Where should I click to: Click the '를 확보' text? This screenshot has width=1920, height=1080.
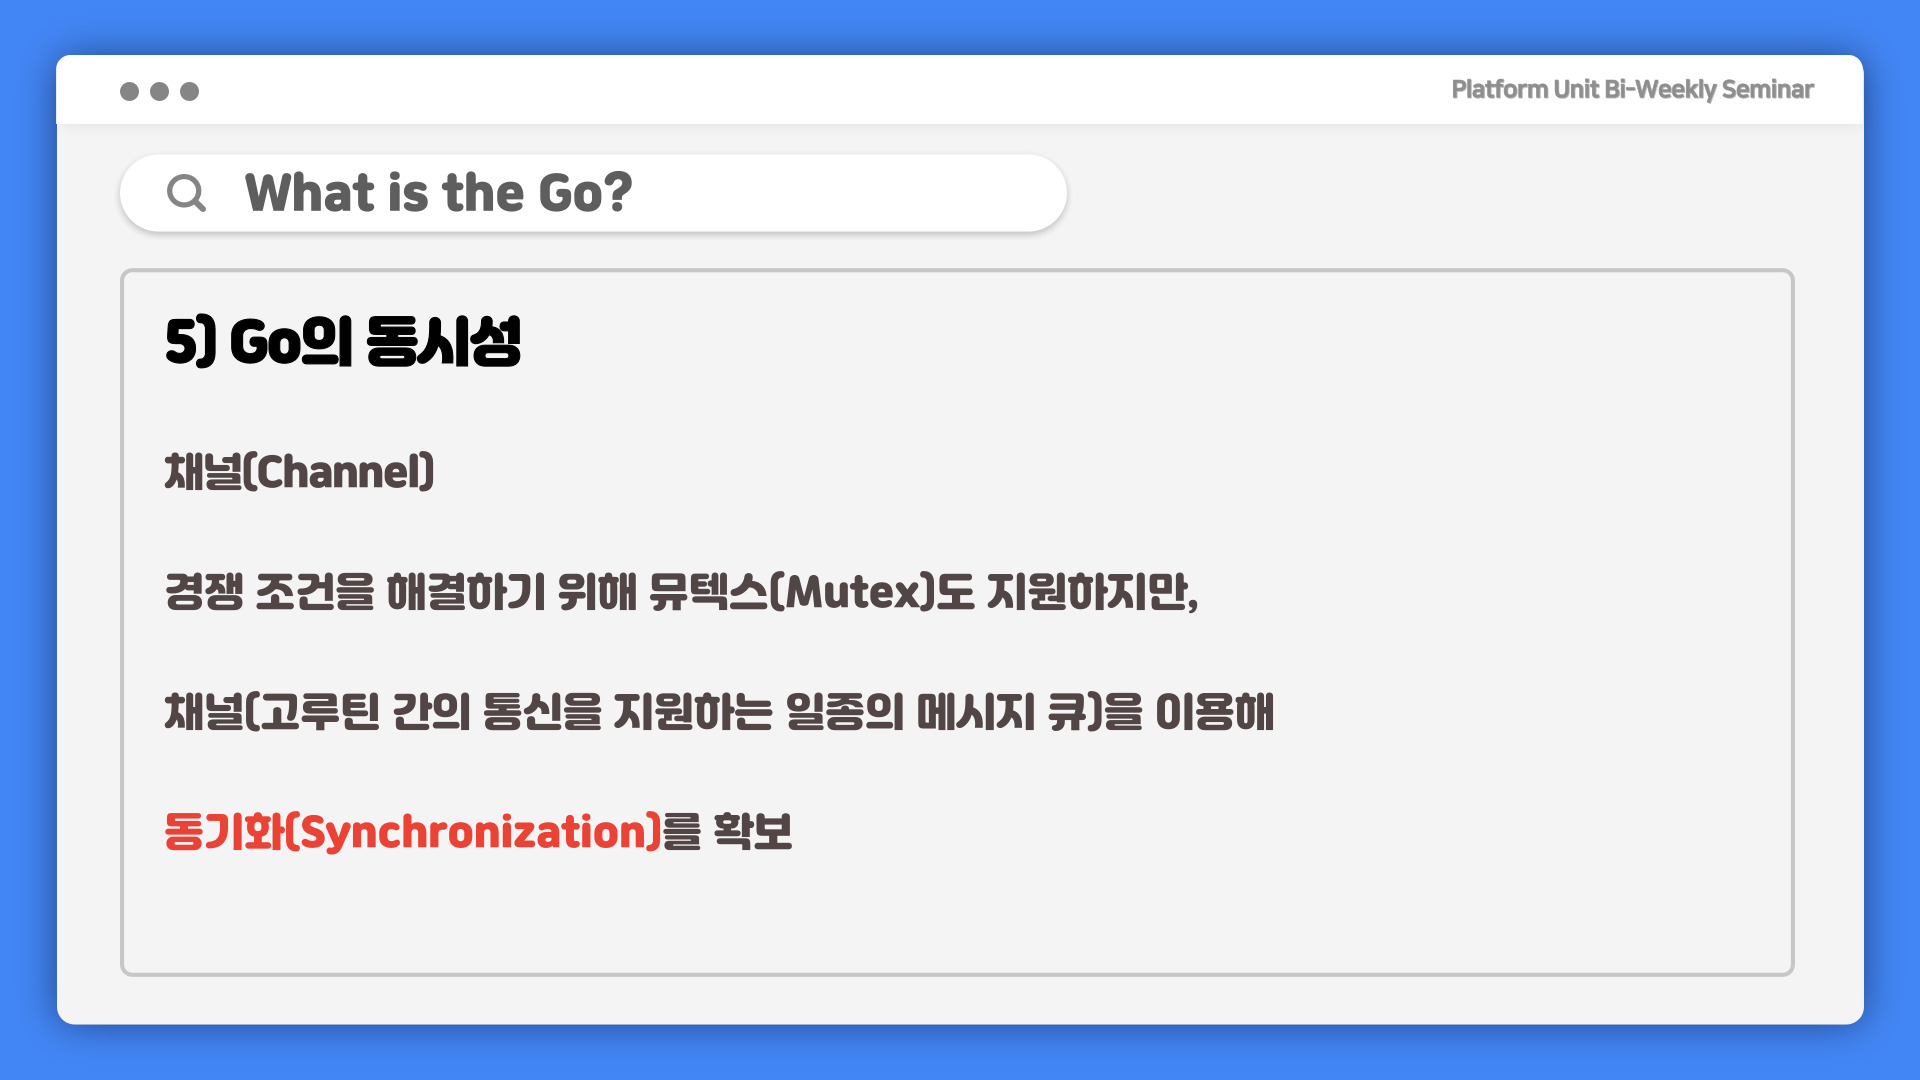[x=728, y=832]
